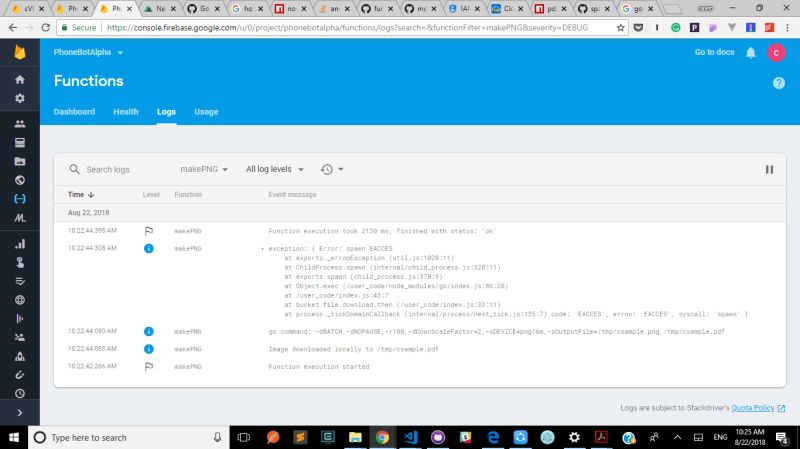This screenshot has height=449, width=800.
Task: Open ML Kit icon in sidebar
Action: pyautogui.click(x=20, y=218)
